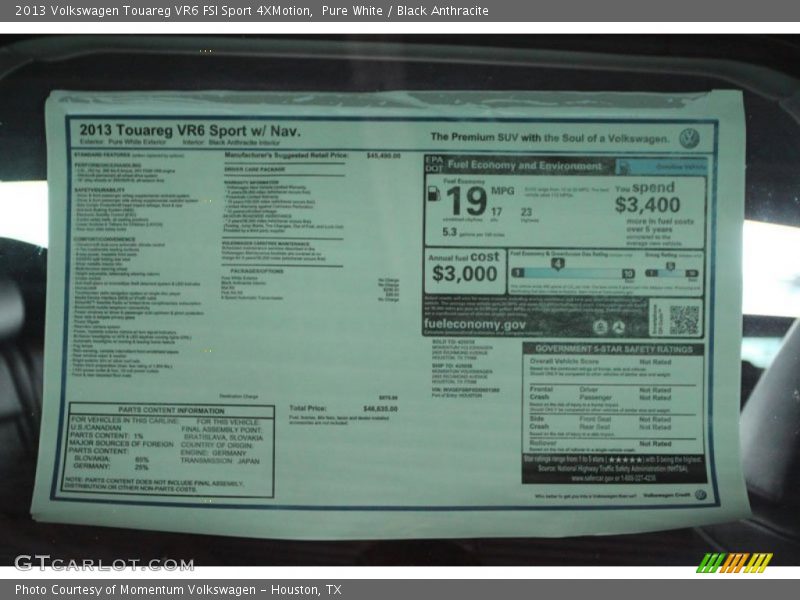The height and width of the screenshot is (600, 800).
Task: Click 'The Premium SUV with the Soul of a Volkswagen.'
Action: coord(550,138)
